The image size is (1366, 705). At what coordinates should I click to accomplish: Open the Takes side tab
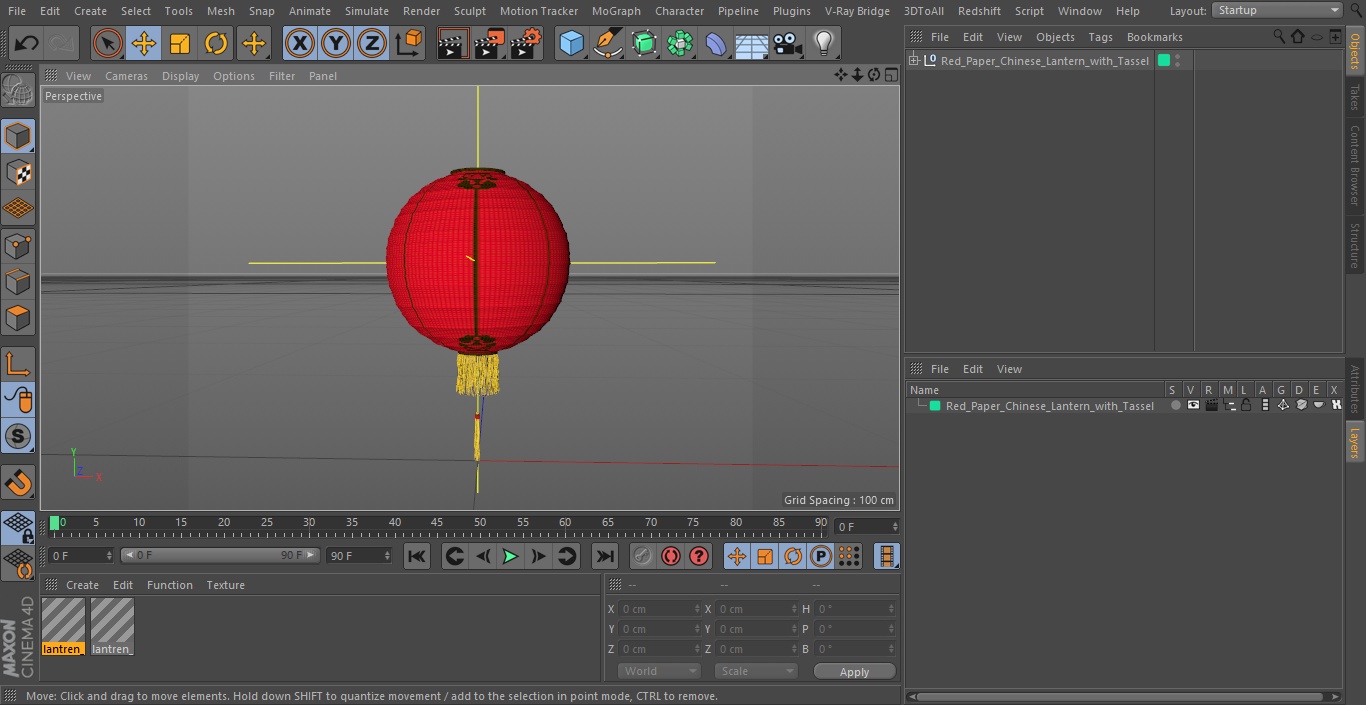[x=1355, y=97]
